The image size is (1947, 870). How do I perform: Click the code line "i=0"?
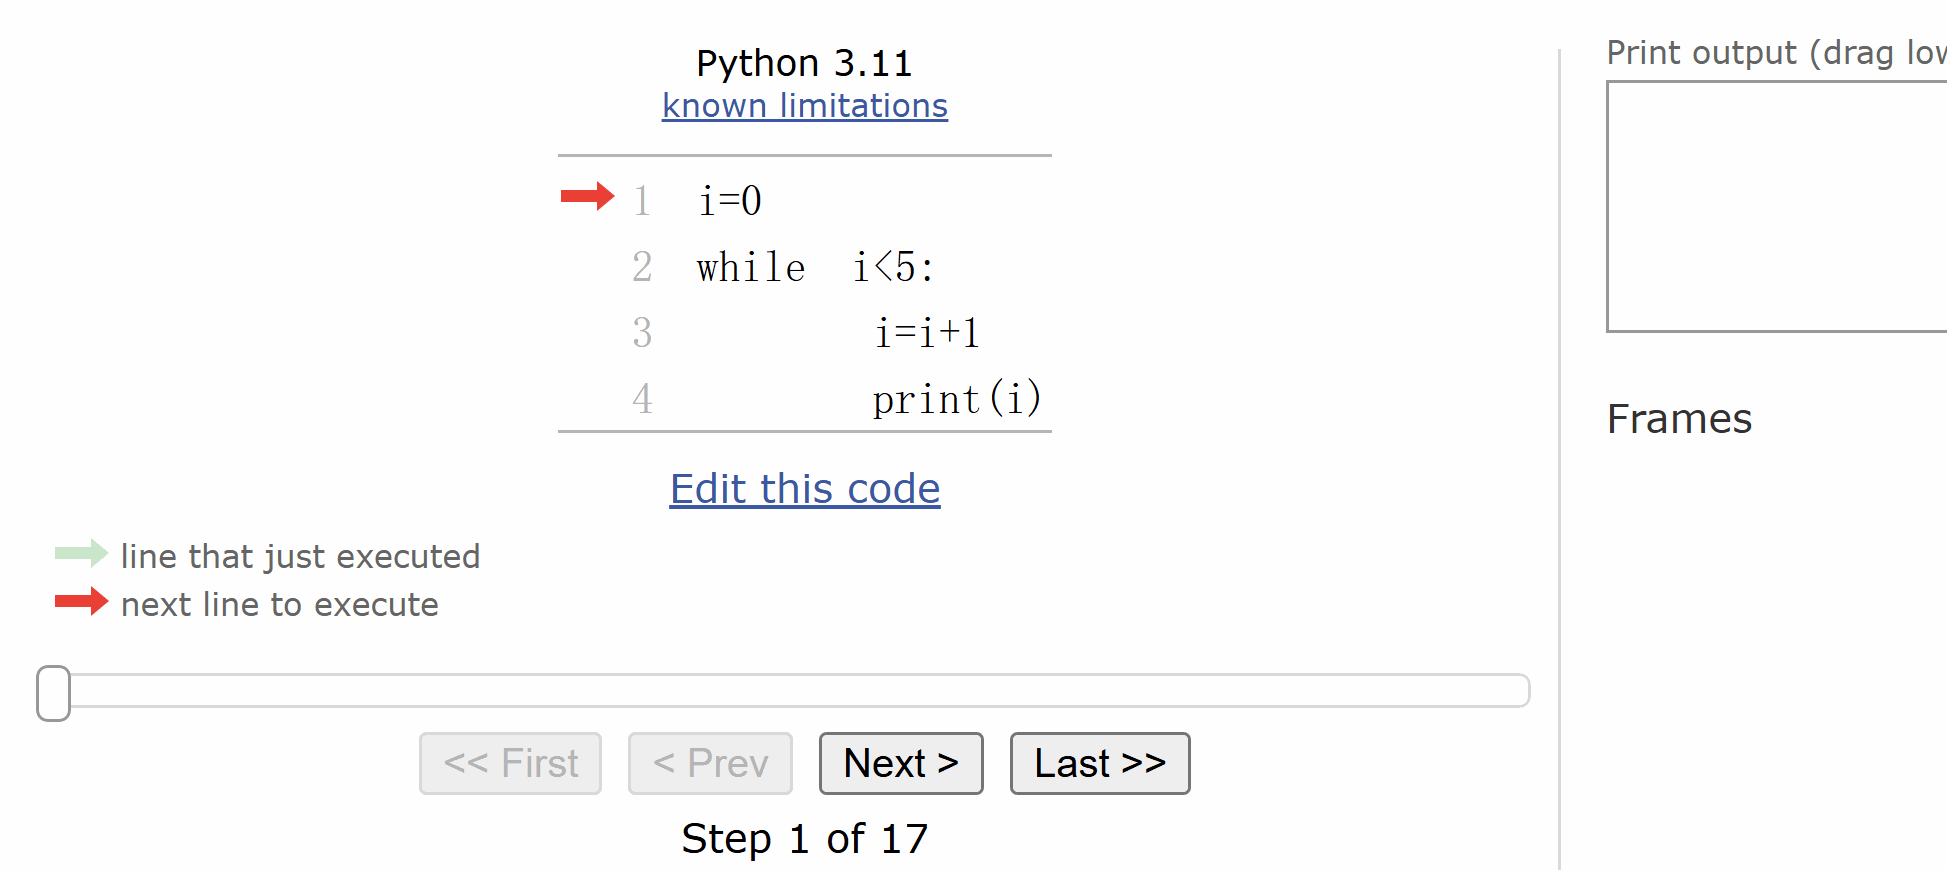(x=730, y=201)
